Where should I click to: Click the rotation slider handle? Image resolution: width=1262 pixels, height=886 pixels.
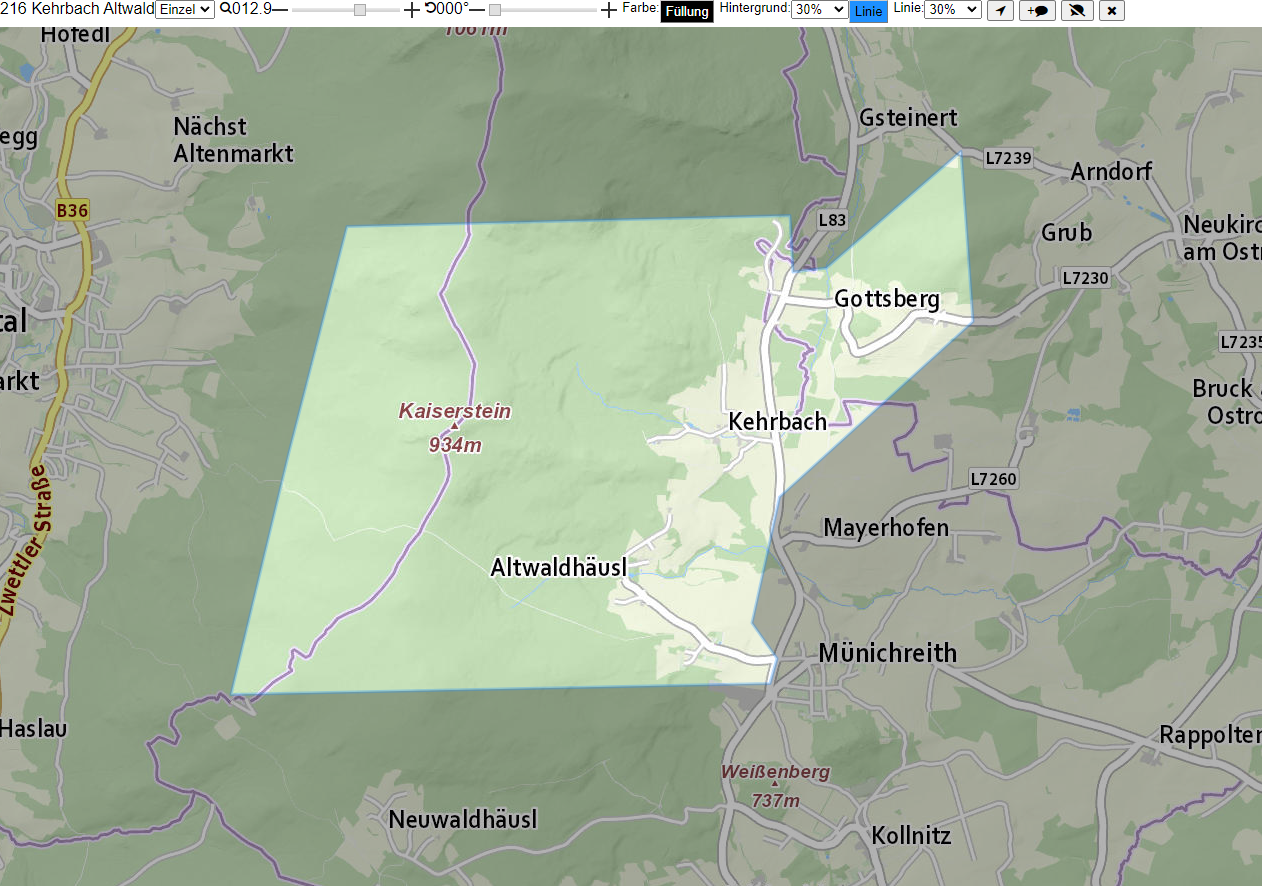tap(494, 9)
